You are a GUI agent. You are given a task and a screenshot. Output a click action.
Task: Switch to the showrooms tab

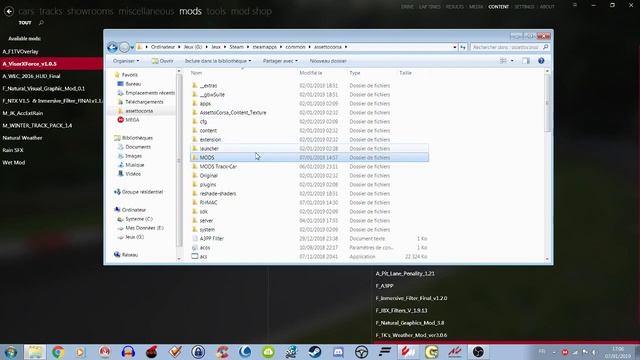click(90, 11)
